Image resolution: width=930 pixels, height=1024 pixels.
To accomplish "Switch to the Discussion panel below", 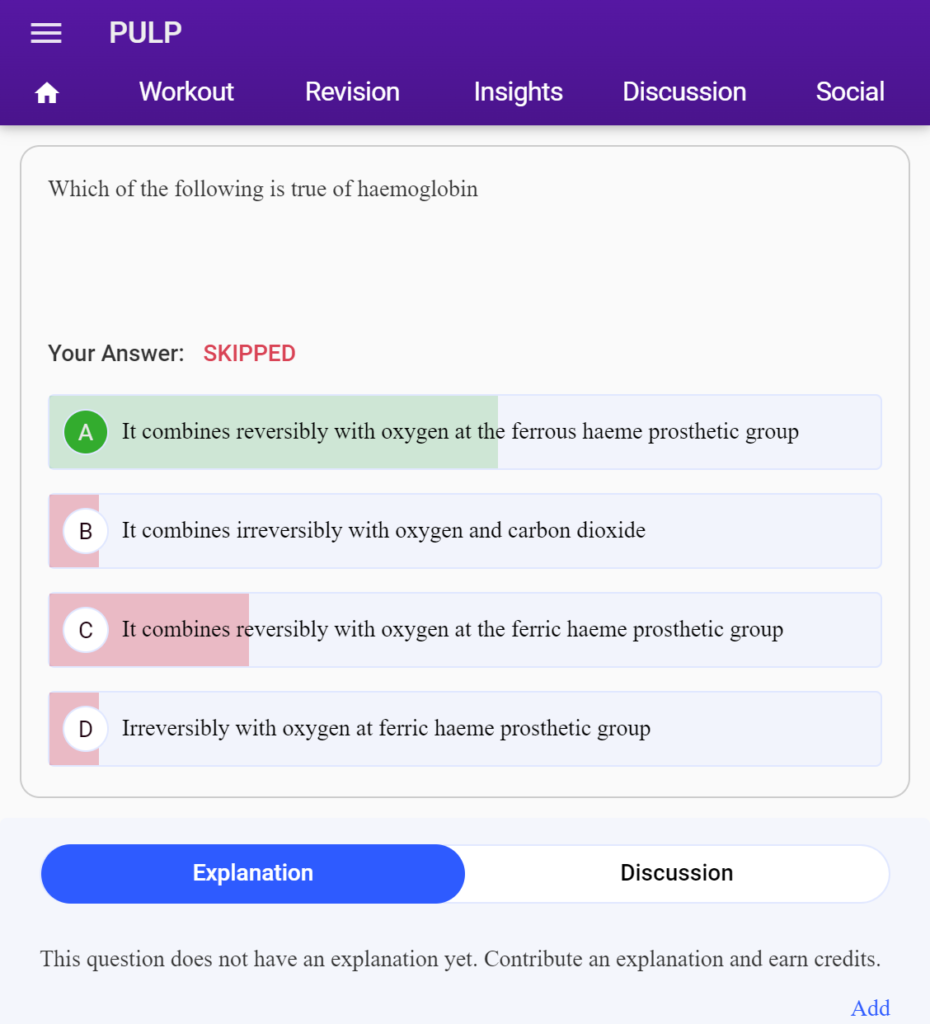I will 677,874.
